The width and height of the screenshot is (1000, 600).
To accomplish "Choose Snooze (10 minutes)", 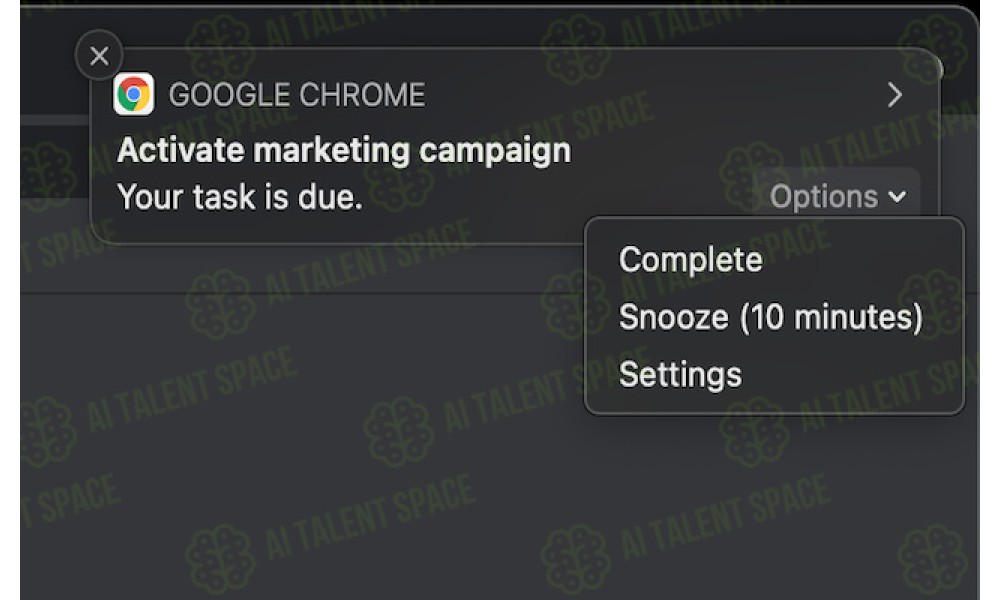I will pos(770,317).
